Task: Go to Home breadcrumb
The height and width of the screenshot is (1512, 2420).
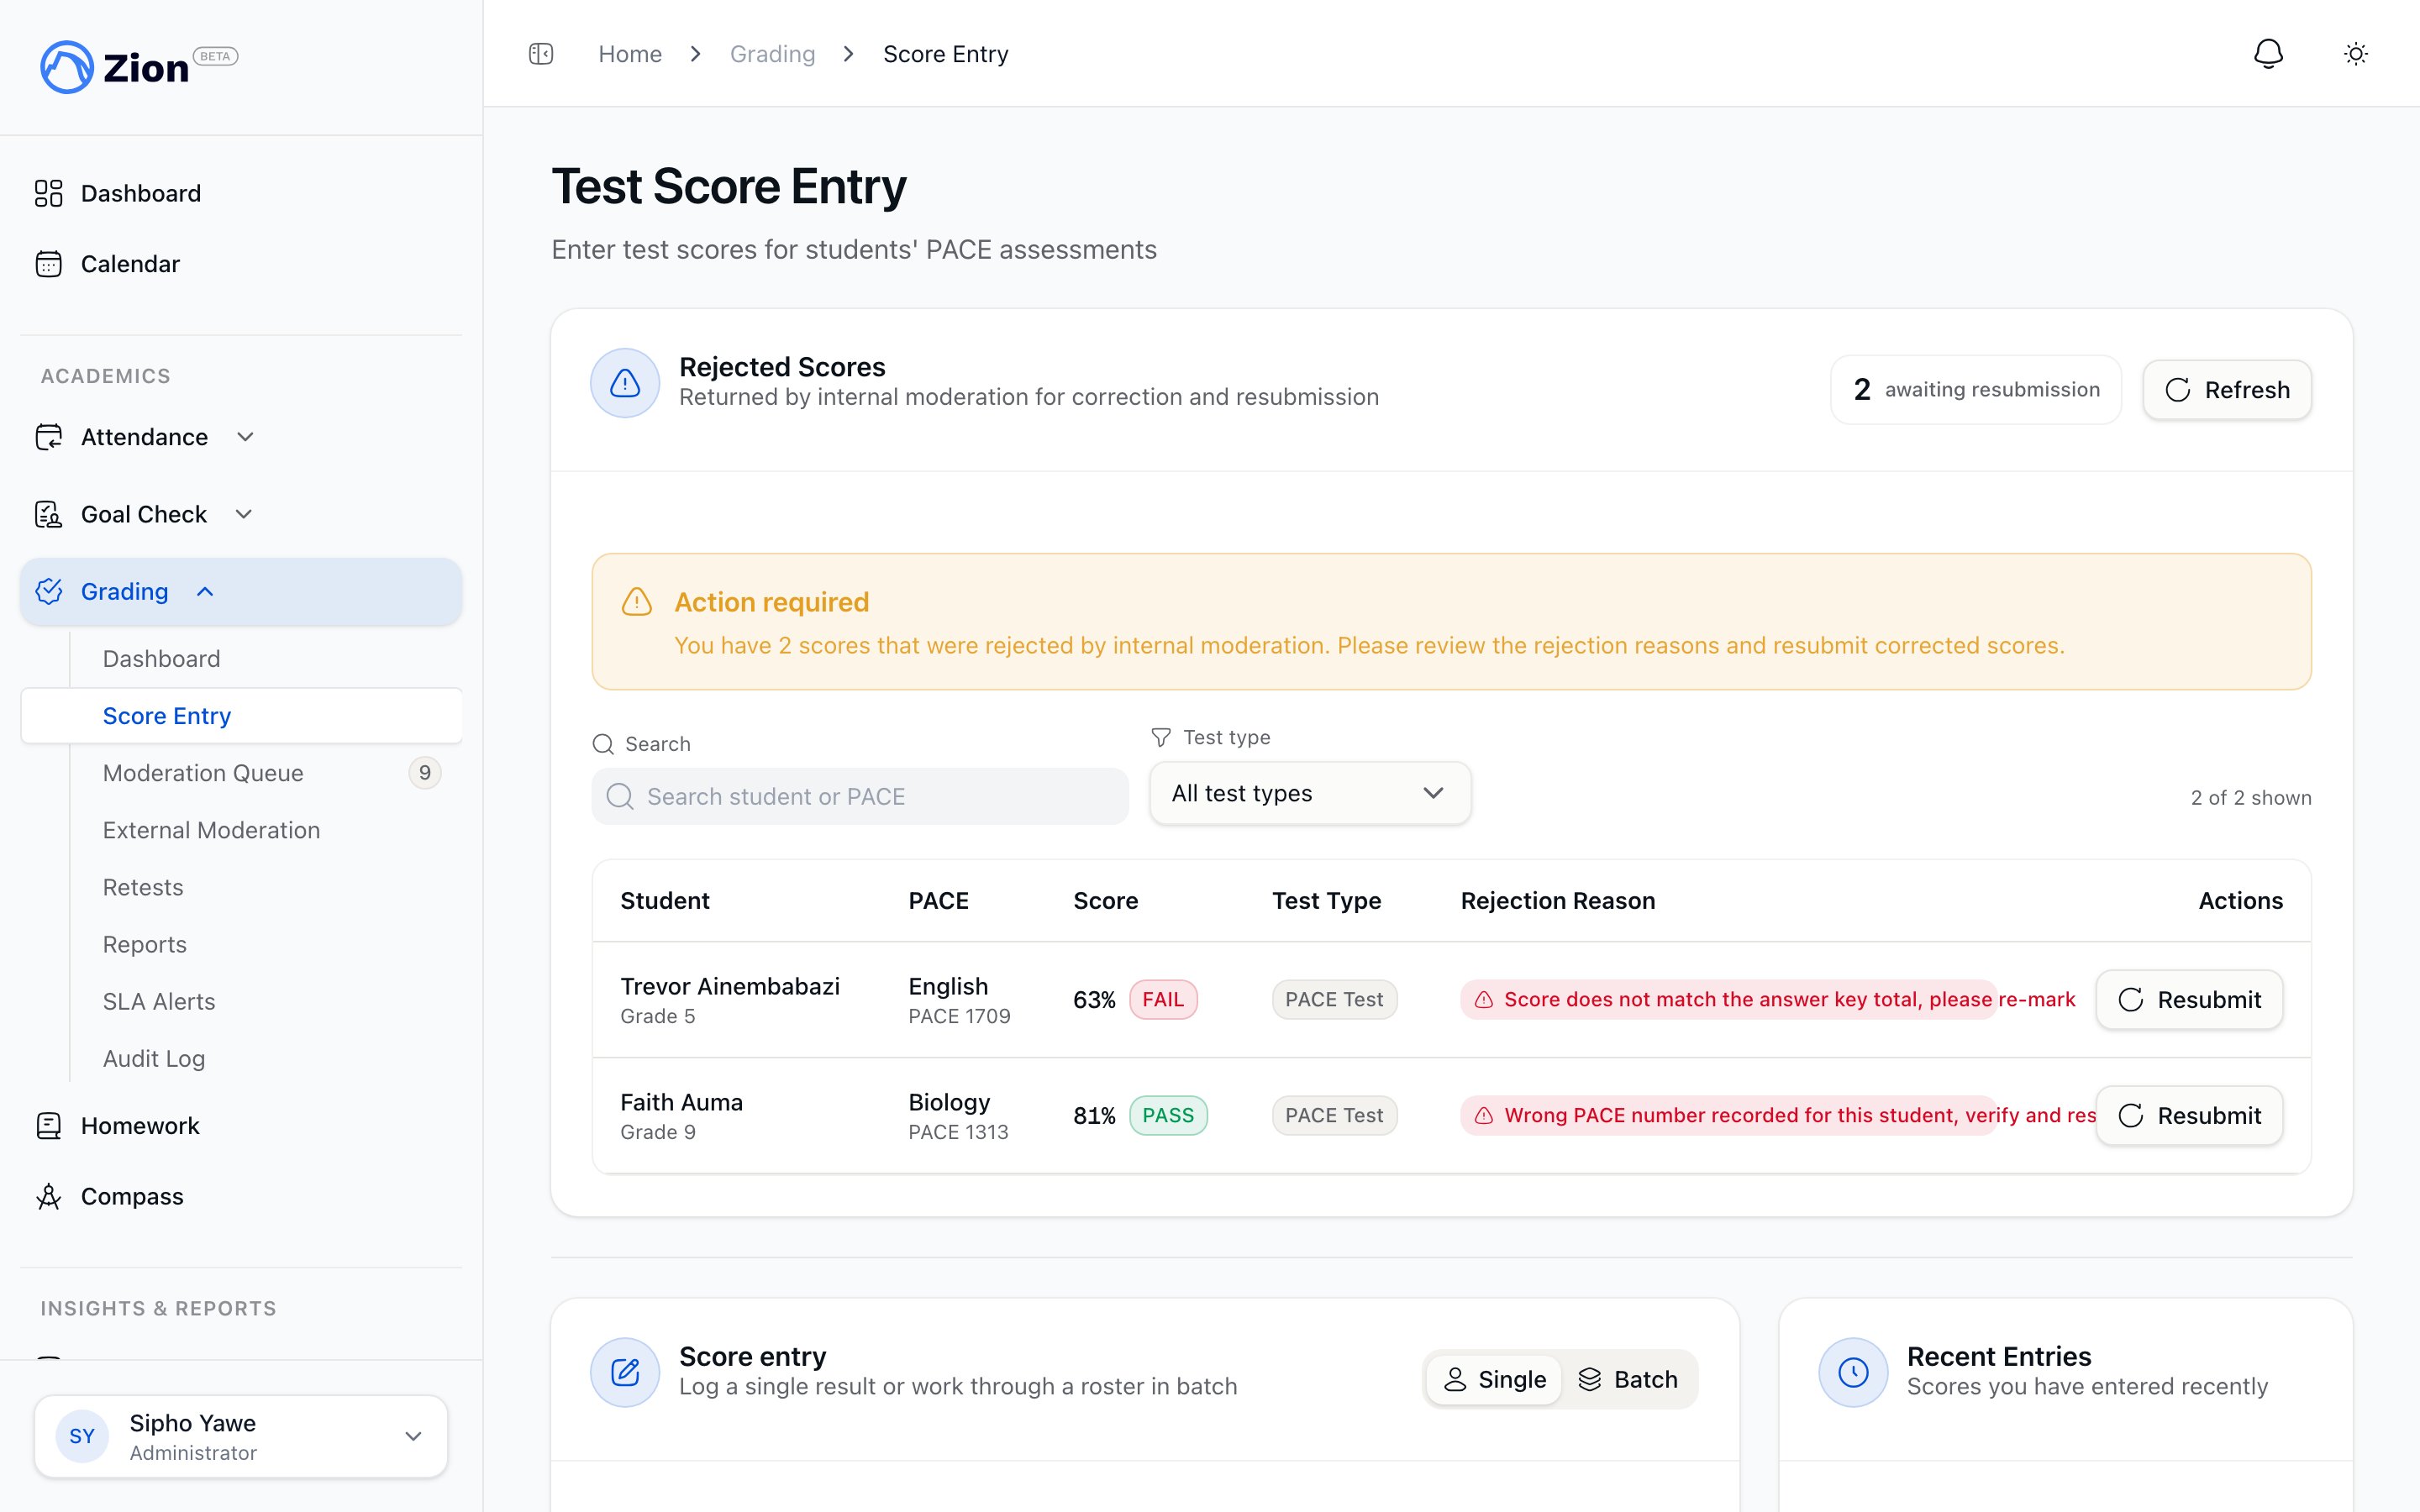Action: (x=630, y=54)
